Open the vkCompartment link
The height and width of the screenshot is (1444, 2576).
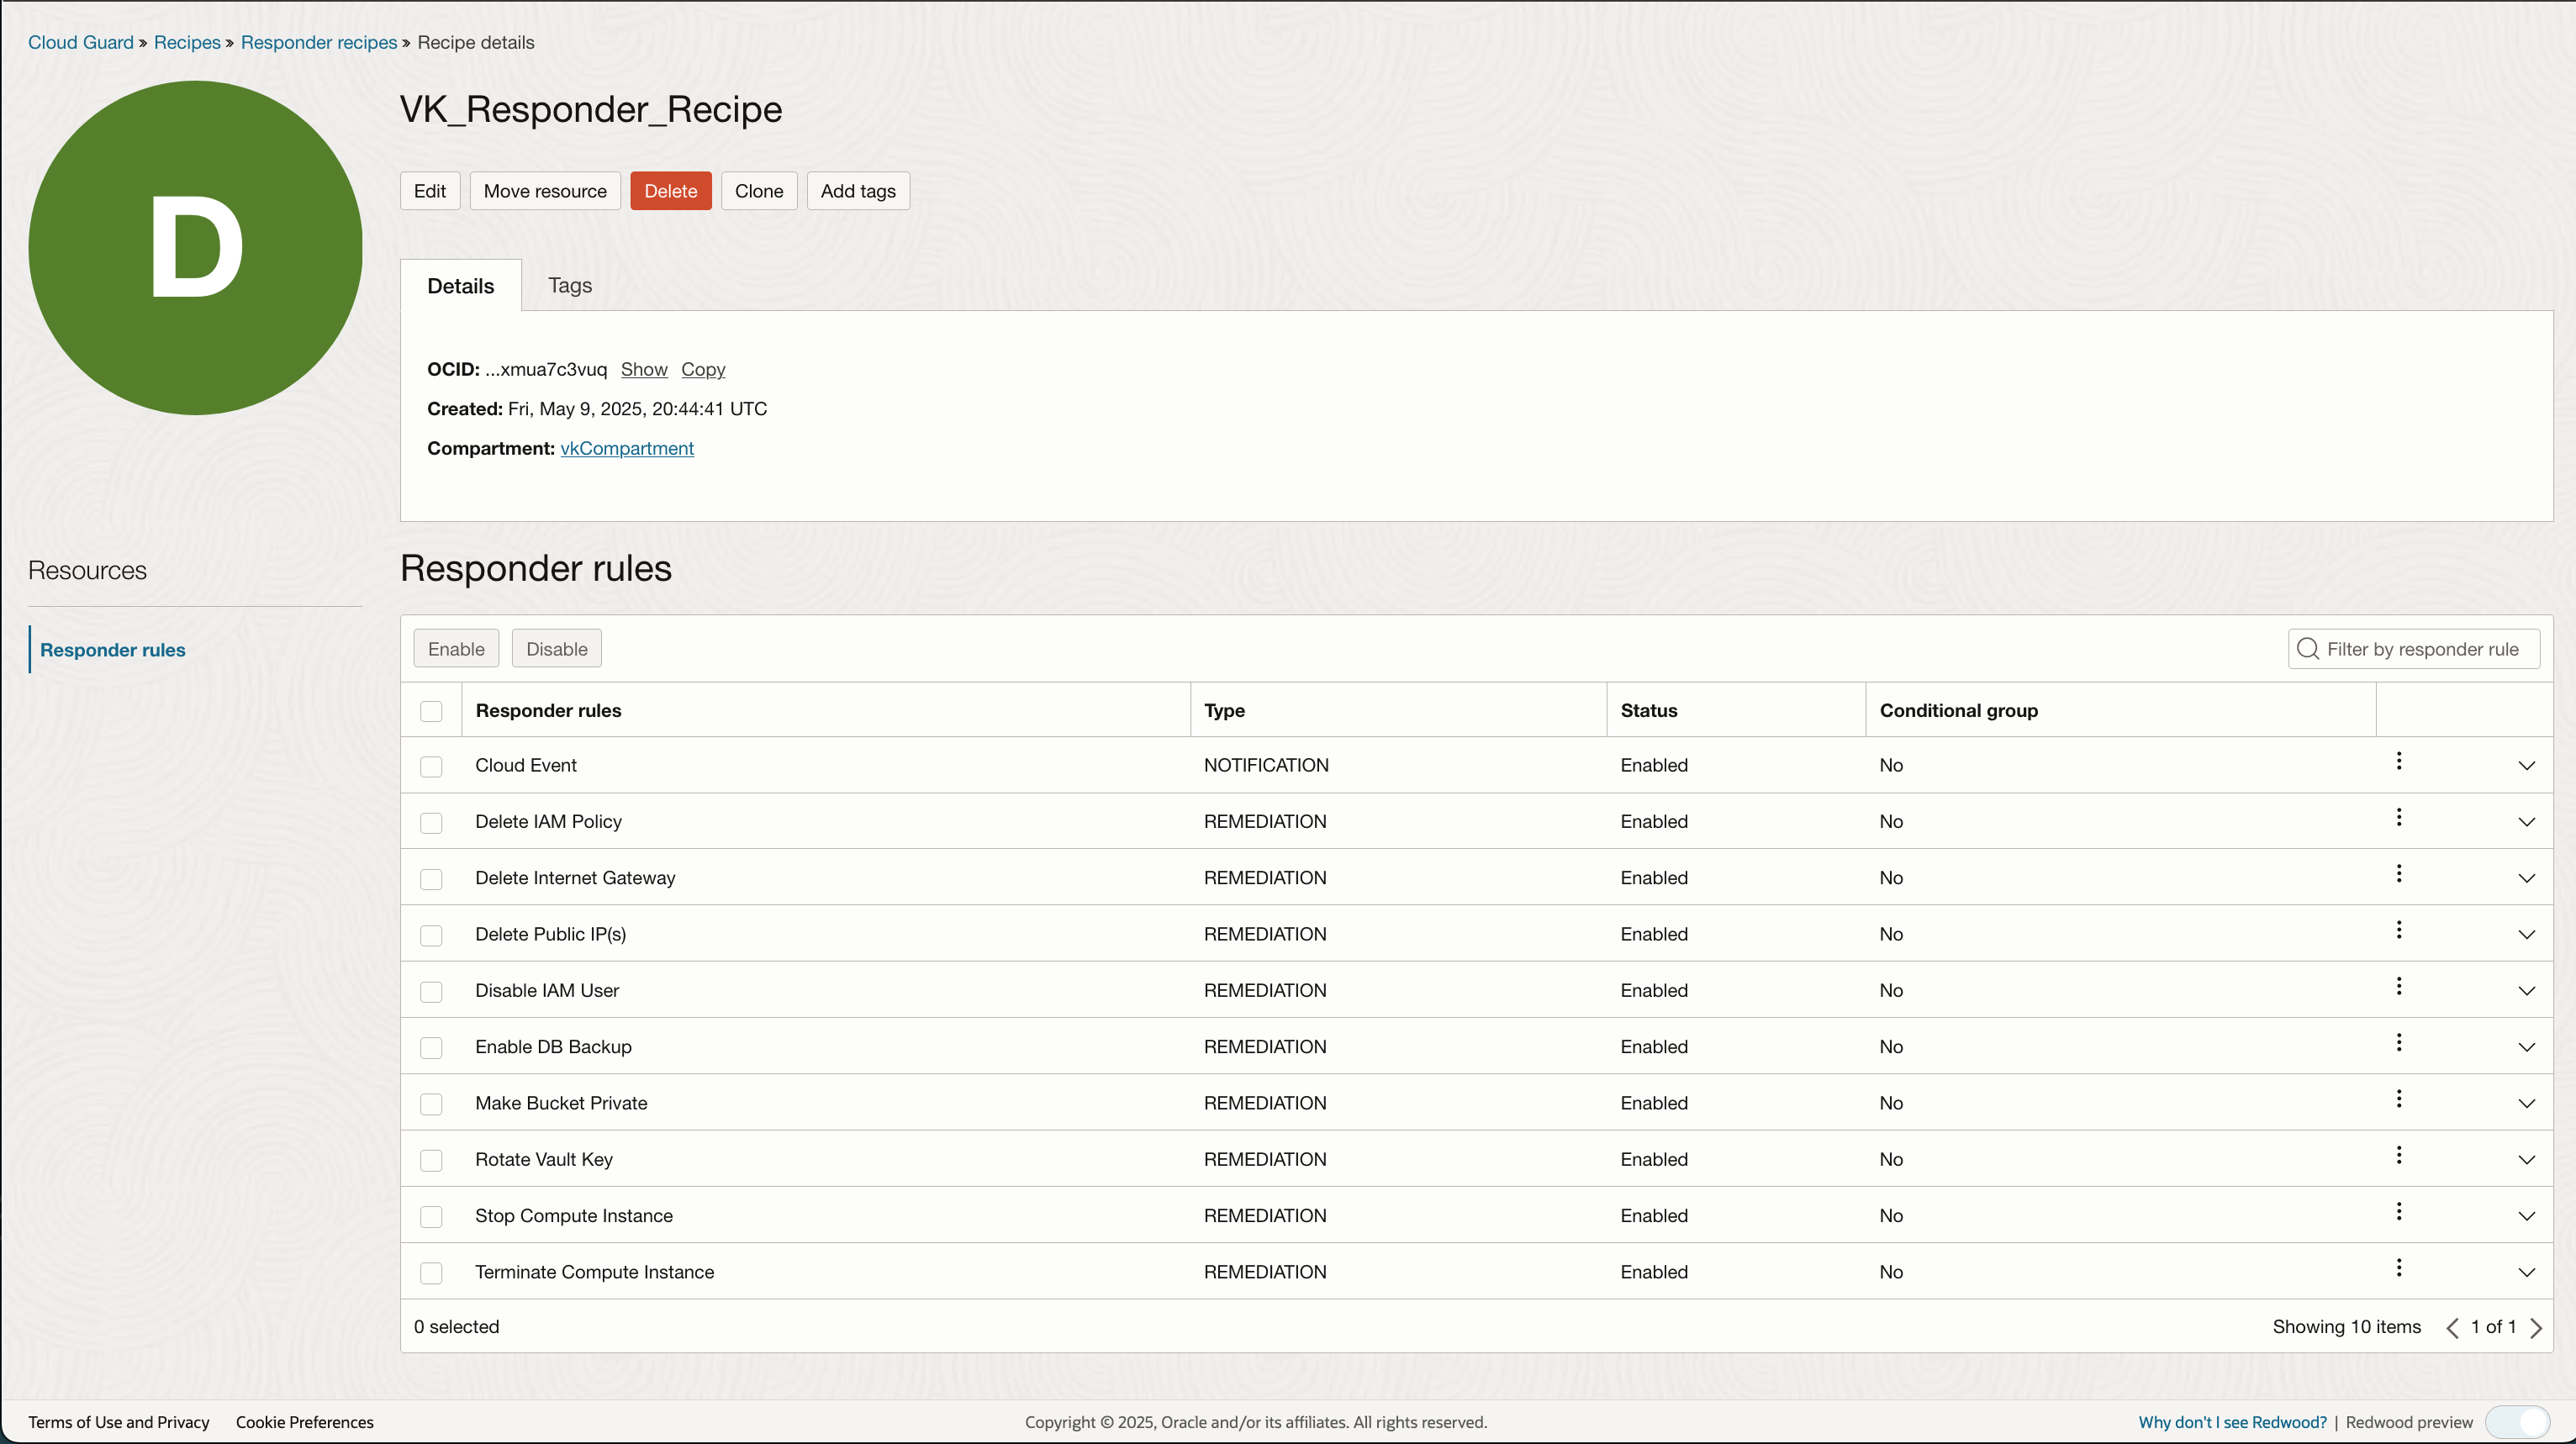pos(626,449)
